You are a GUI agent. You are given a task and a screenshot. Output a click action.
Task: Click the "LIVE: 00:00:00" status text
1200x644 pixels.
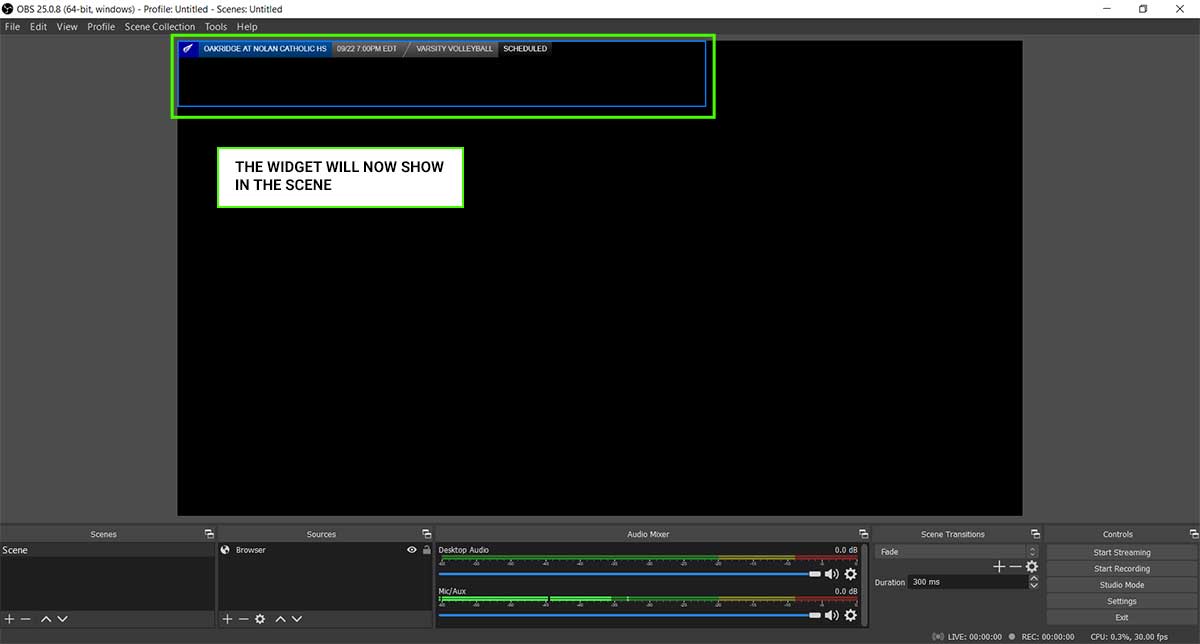coord(974,636)
